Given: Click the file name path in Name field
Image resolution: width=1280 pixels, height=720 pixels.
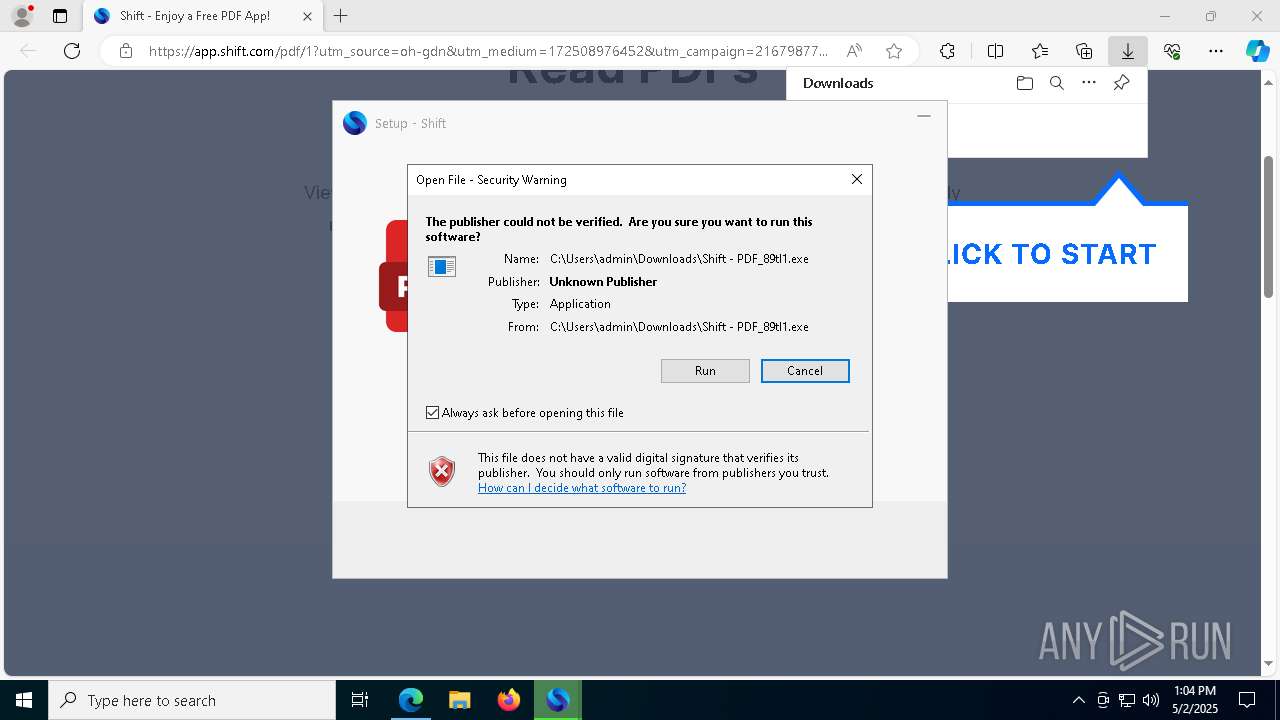Looking at the screenshot, I should point(679,259).
